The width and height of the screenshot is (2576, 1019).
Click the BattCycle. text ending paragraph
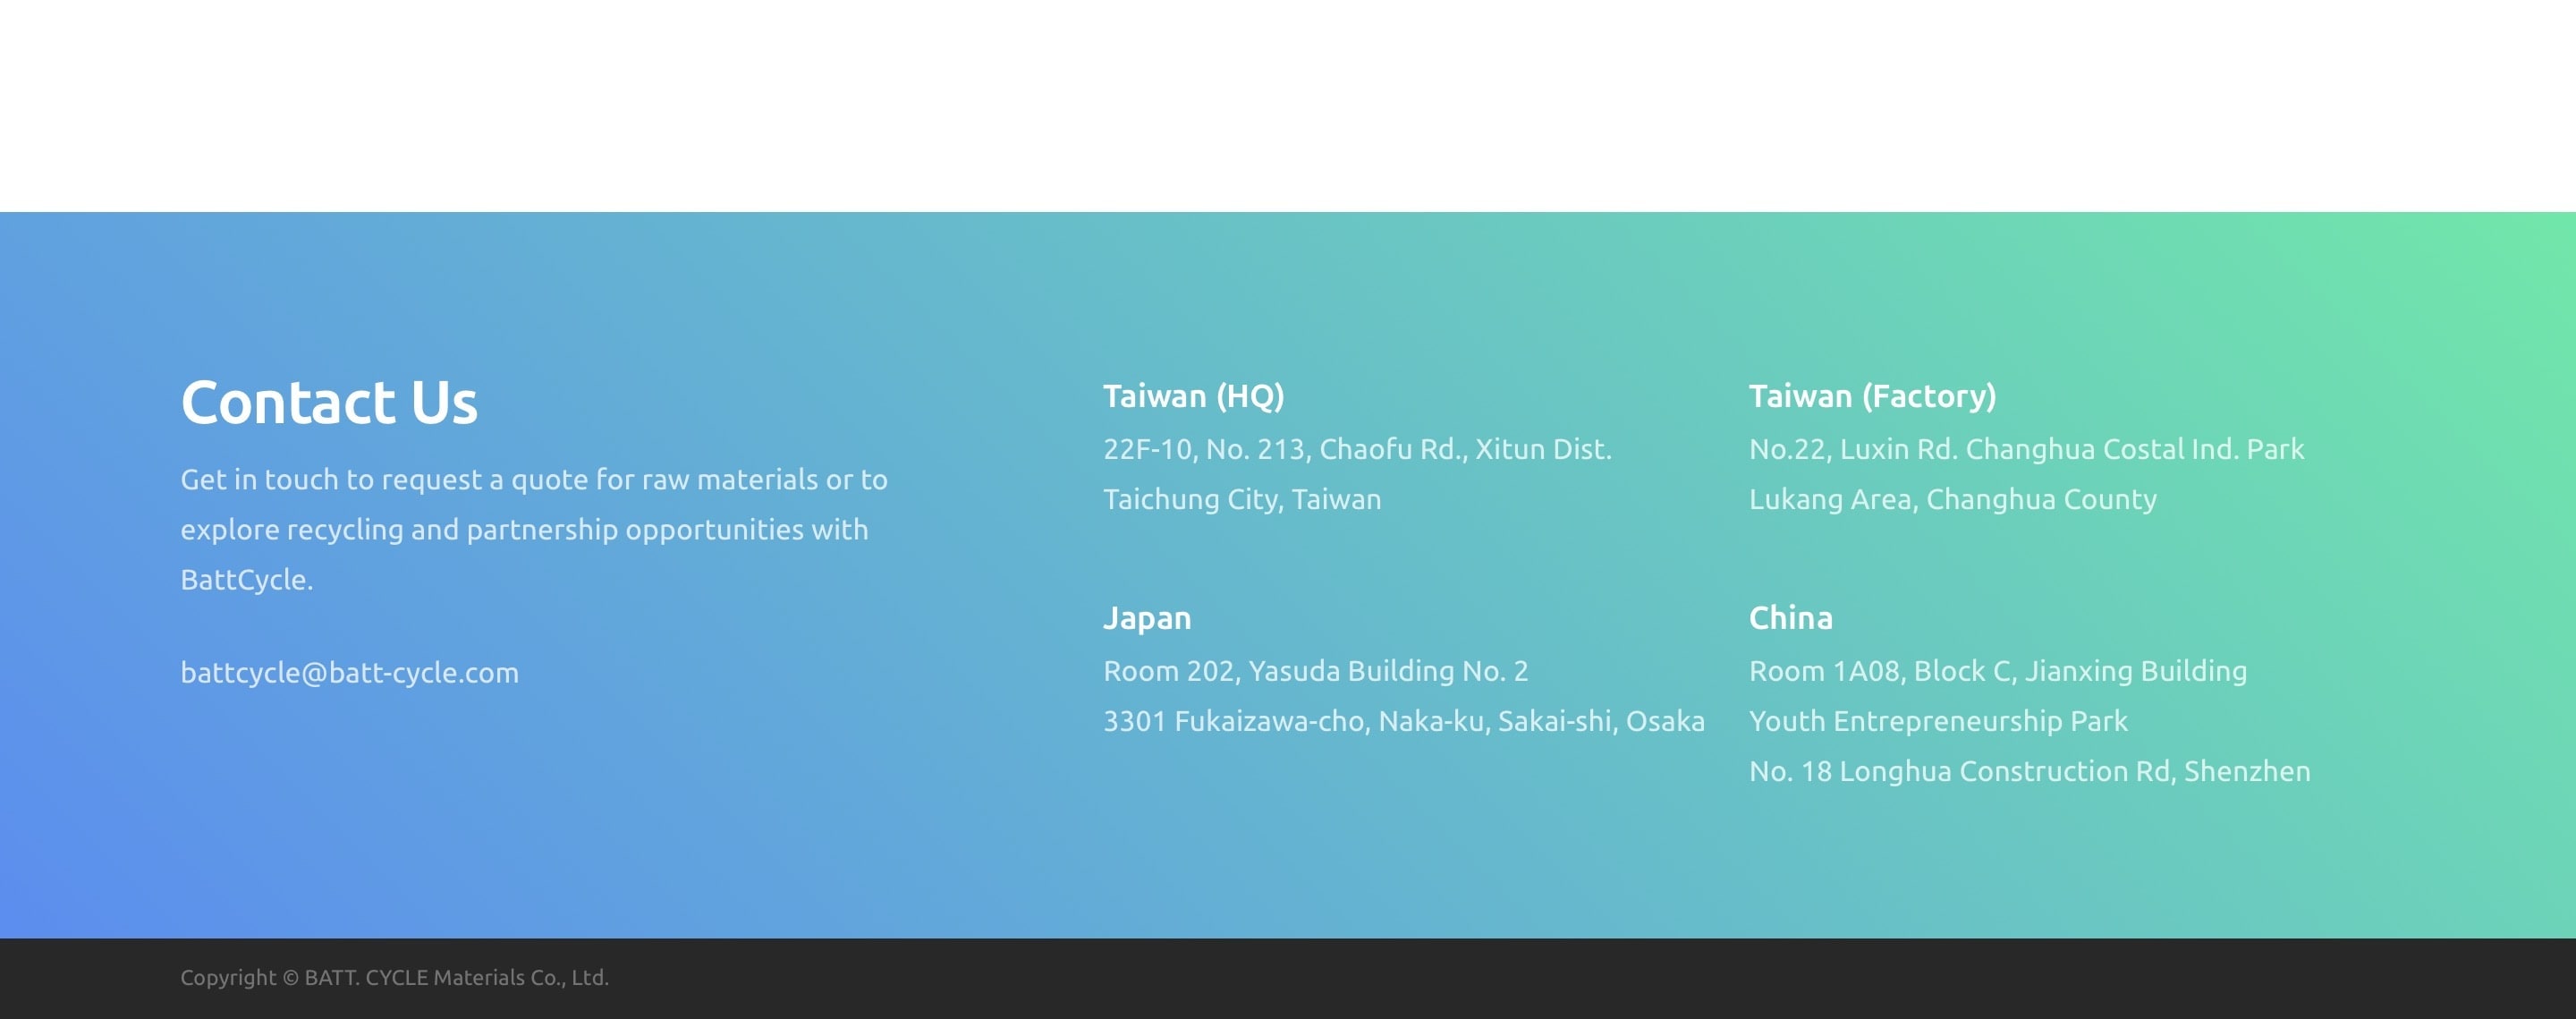(246, 580)
